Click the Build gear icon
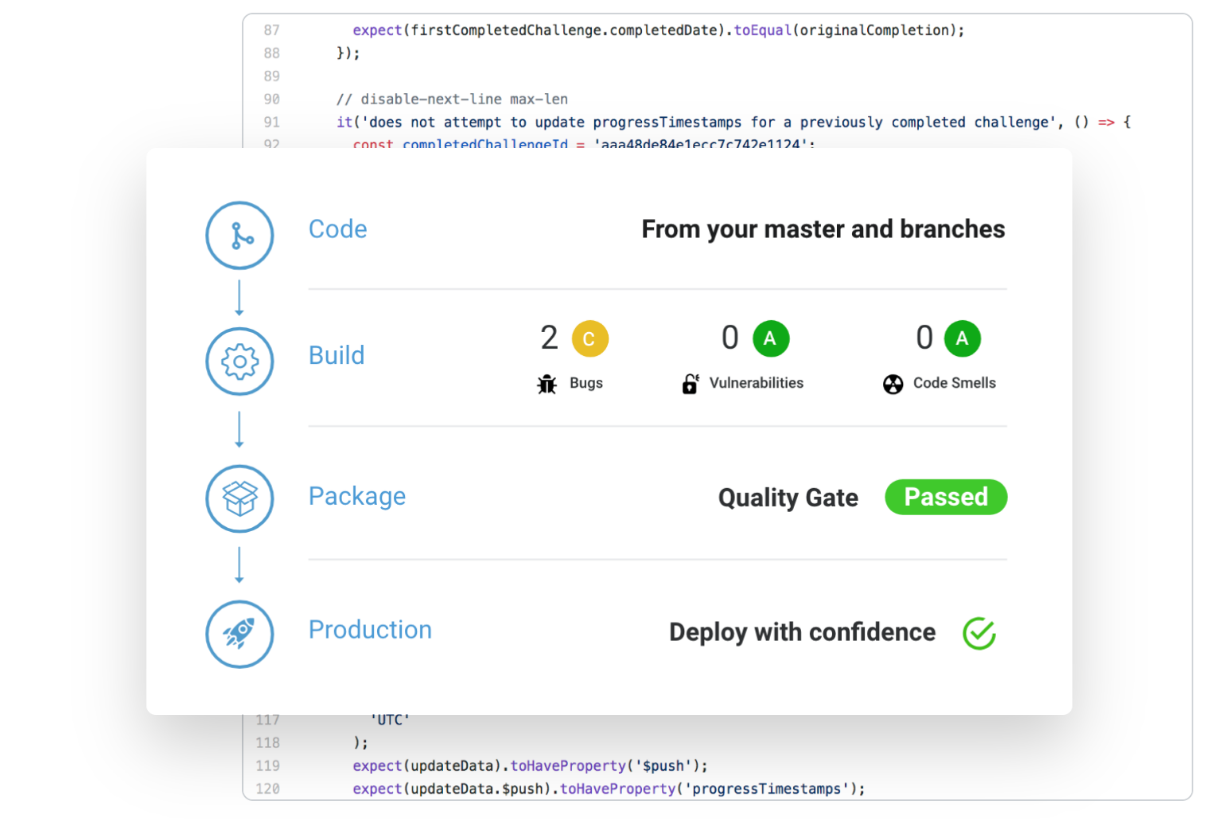The width and height of the screenshot is (1206, 836). click(239, 362)
